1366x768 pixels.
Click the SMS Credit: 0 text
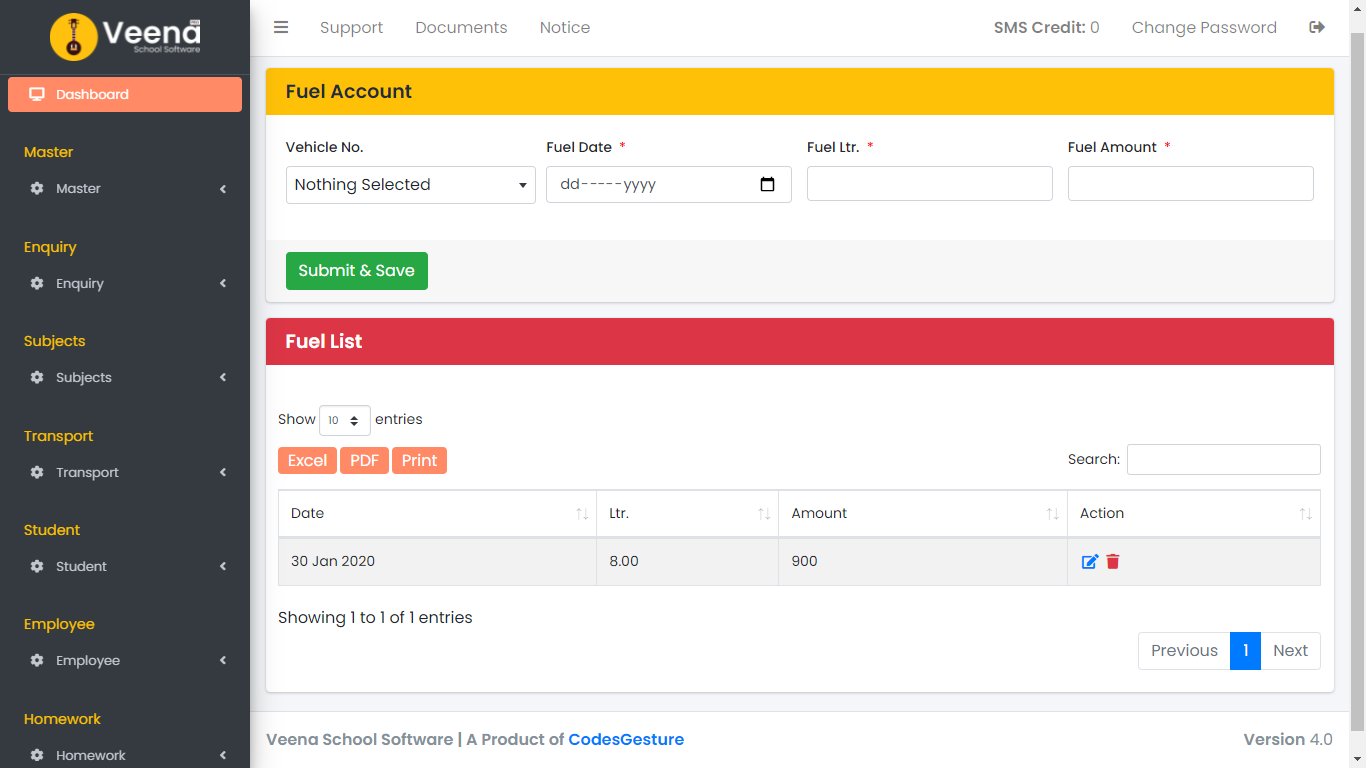pyautogui.click(x=1046, y=27)
